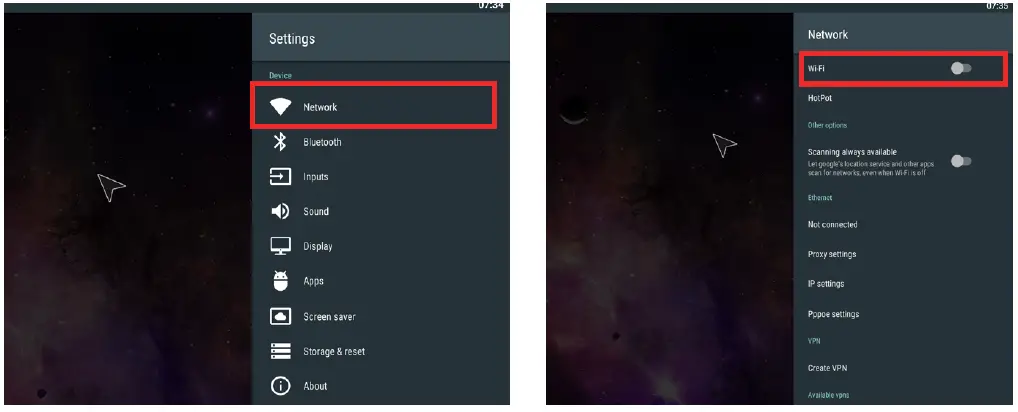Open the HotPot option

point(819,99)
